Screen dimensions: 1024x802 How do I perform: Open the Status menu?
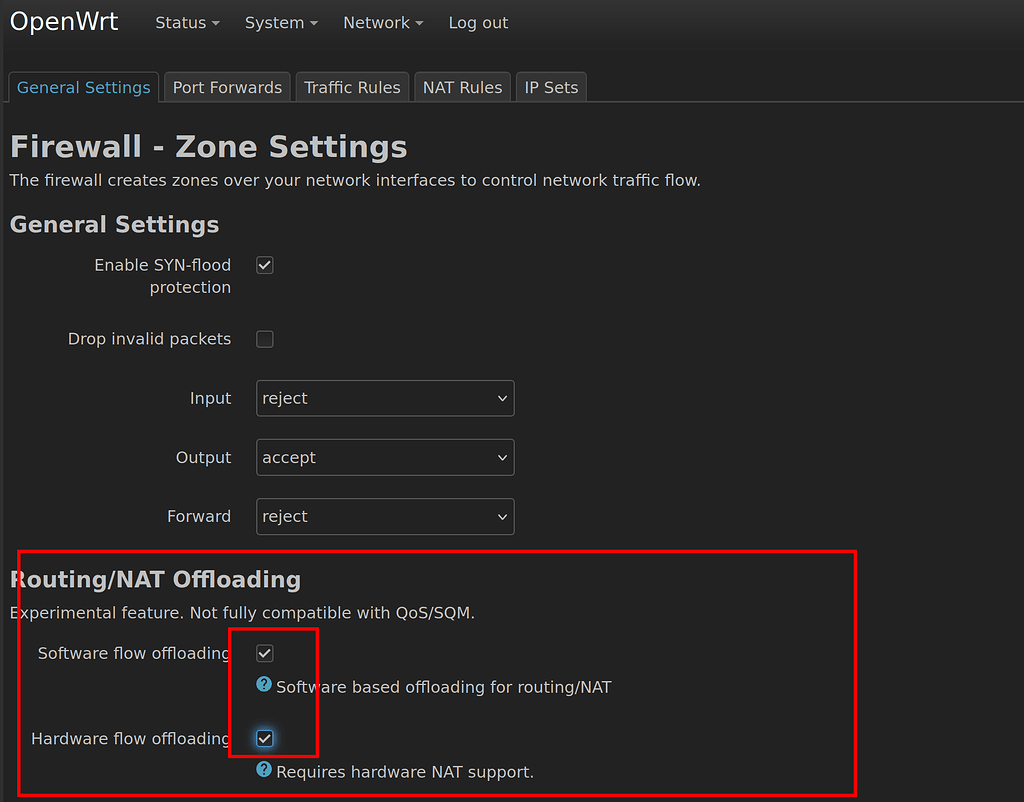(187, 22)
